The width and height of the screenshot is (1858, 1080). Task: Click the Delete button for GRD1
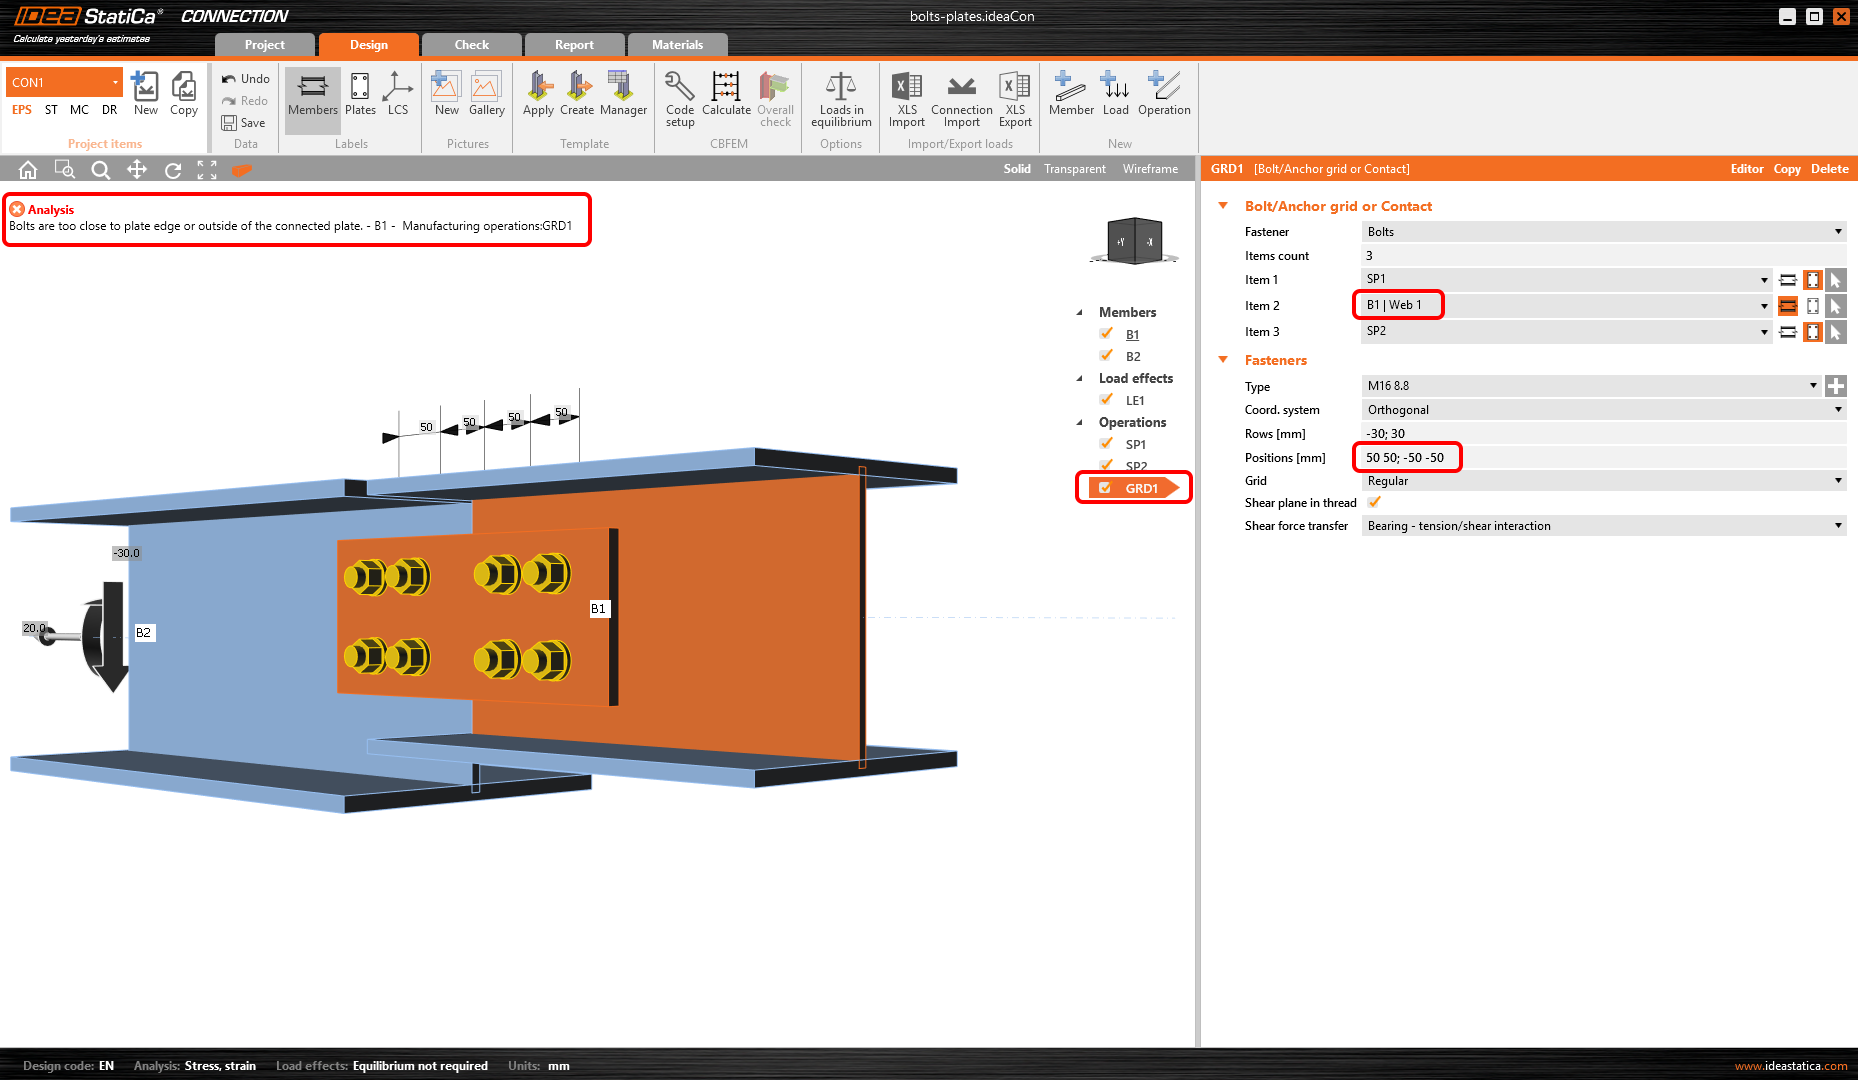1829,169
